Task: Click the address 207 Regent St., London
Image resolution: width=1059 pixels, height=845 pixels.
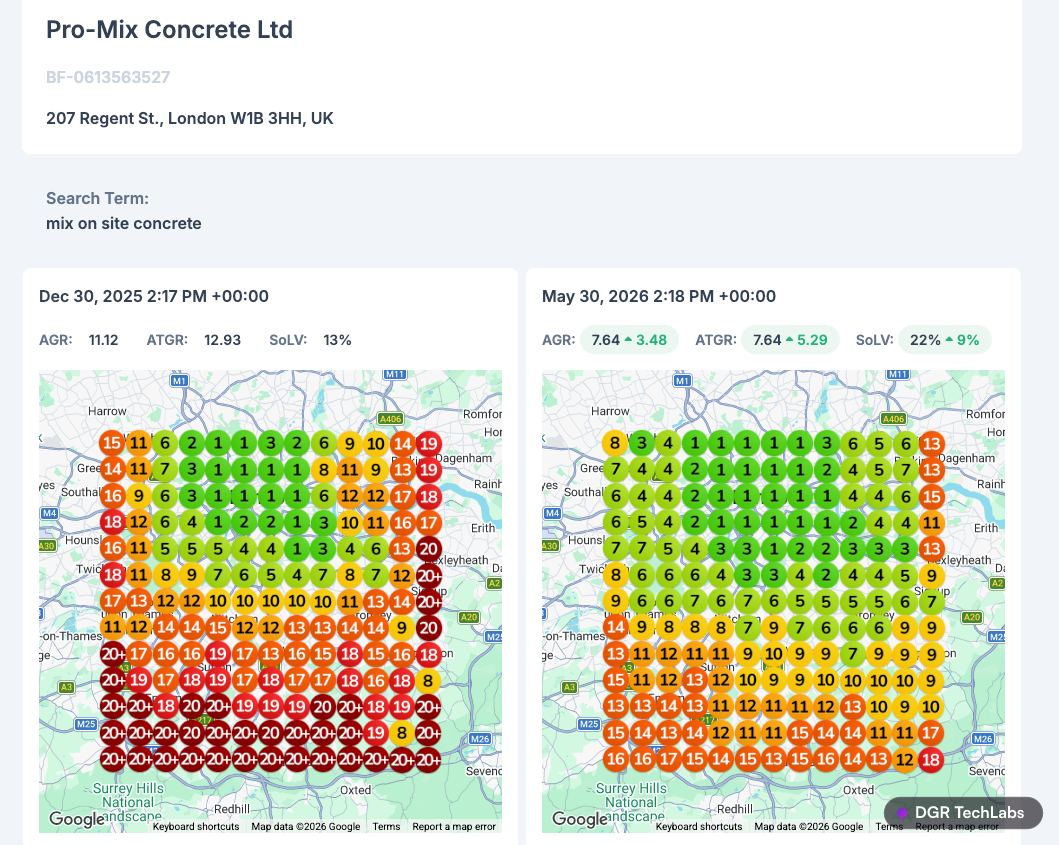Action: point(190,118)
